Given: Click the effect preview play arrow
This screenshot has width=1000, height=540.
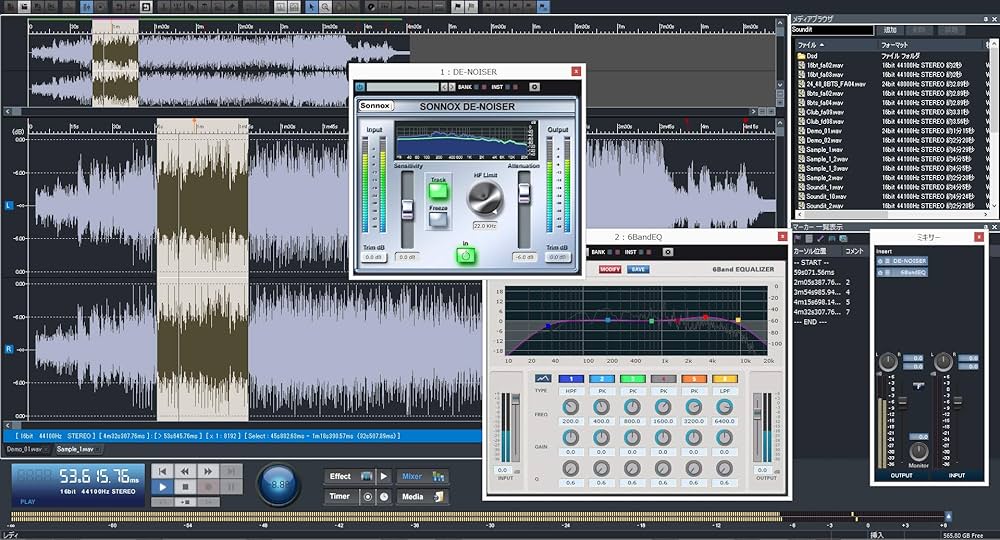Looking at the screenshot, I should pos(383,476).
